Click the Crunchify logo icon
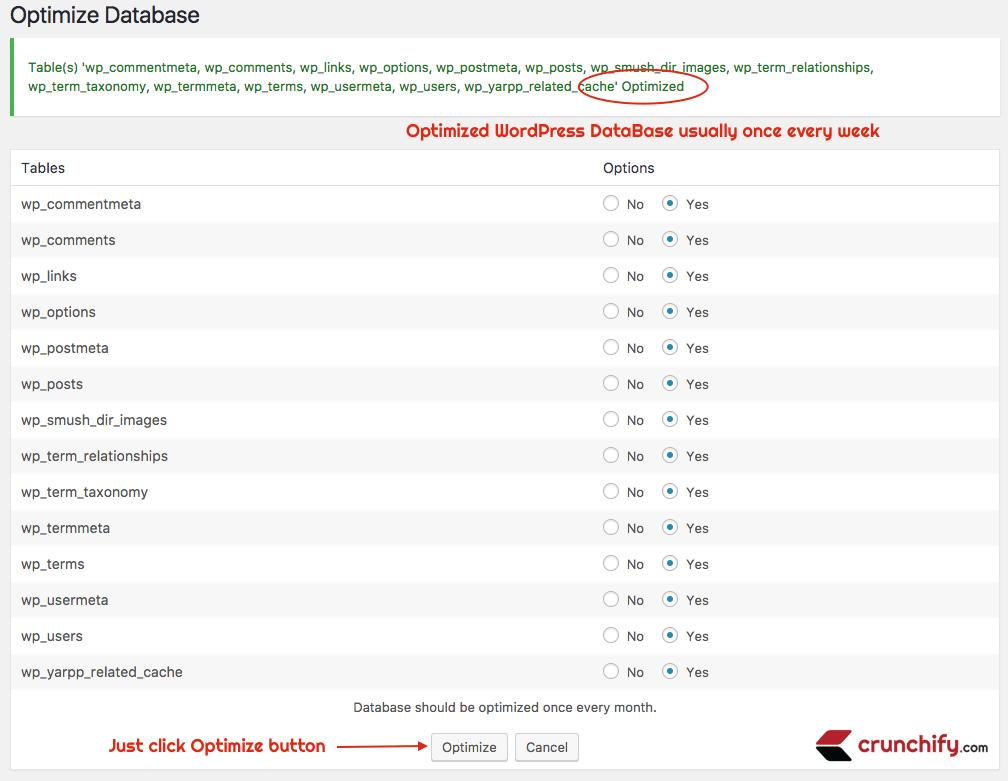Screen dimensions: 1008x781 click(x=834, y=745)
